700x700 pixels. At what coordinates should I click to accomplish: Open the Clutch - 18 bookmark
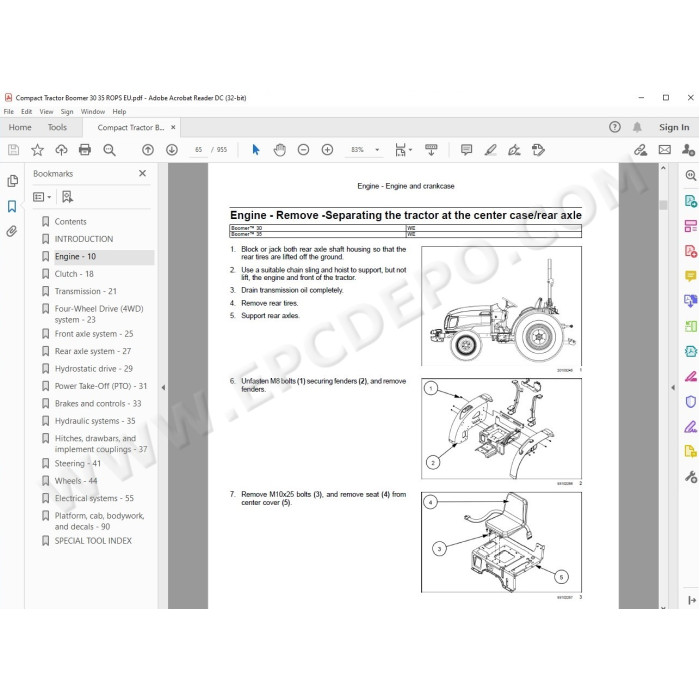pos(74,274)
